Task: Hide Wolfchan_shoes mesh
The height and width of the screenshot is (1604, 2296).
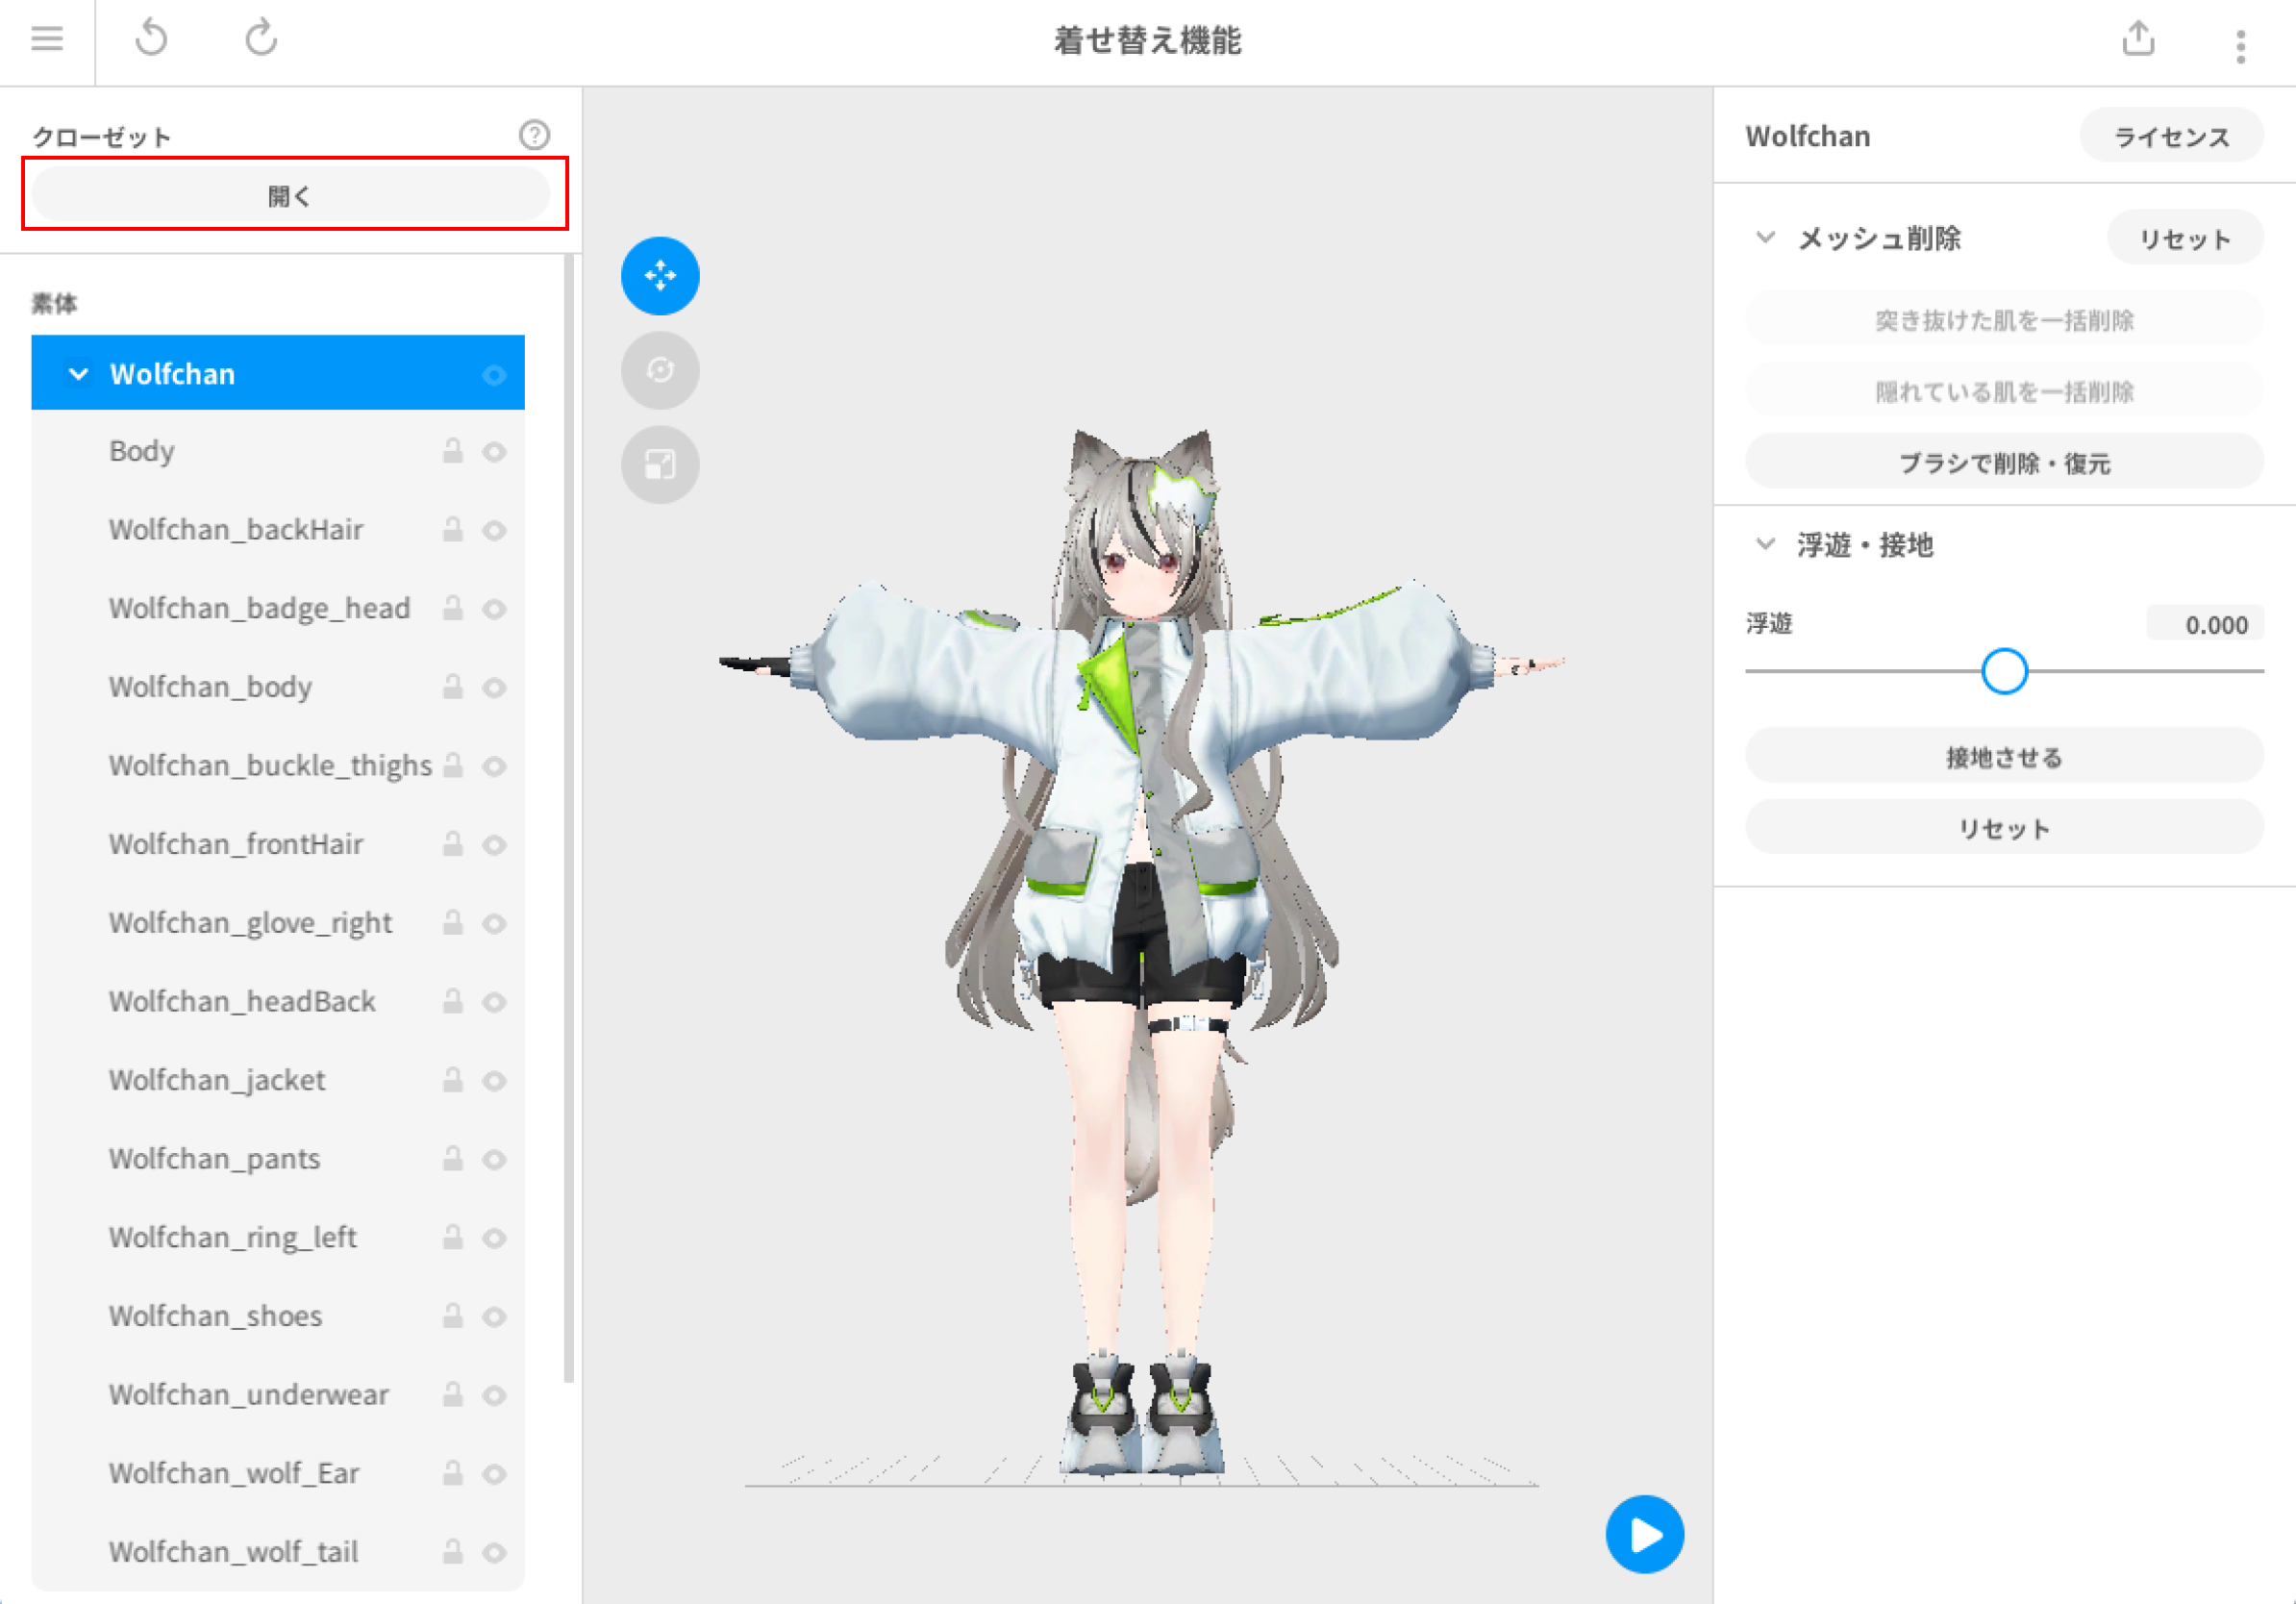Action: pos(494,1316)
